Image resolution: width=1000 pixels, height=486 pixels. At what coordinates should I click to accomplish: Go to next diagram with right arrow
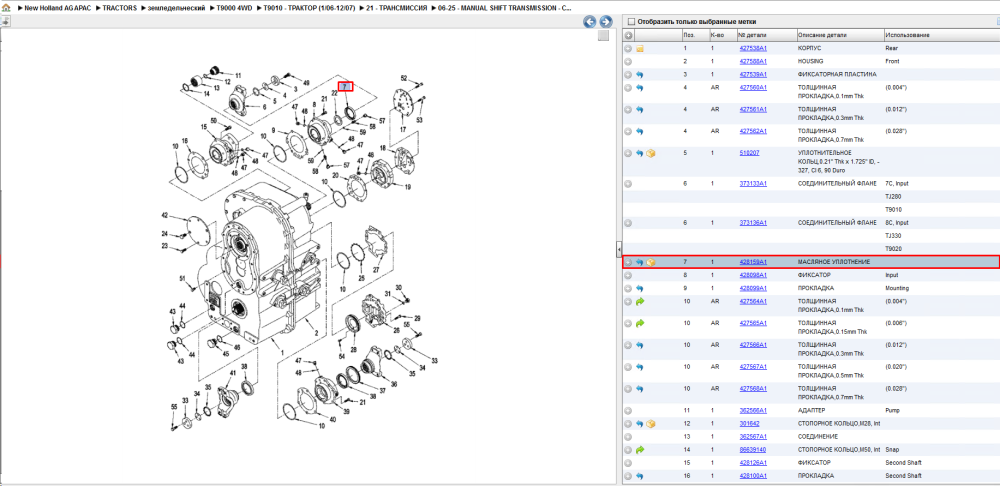[x=605, y=22]
